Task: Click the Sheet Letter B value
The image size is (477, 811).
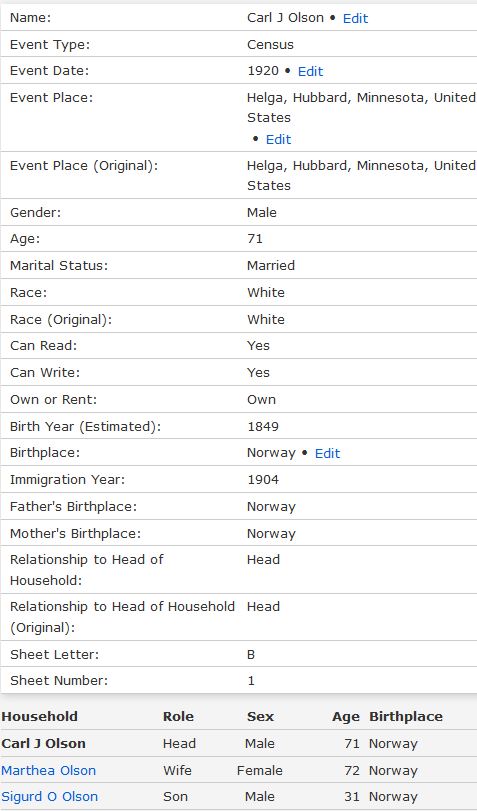Action: click(251, 655)
